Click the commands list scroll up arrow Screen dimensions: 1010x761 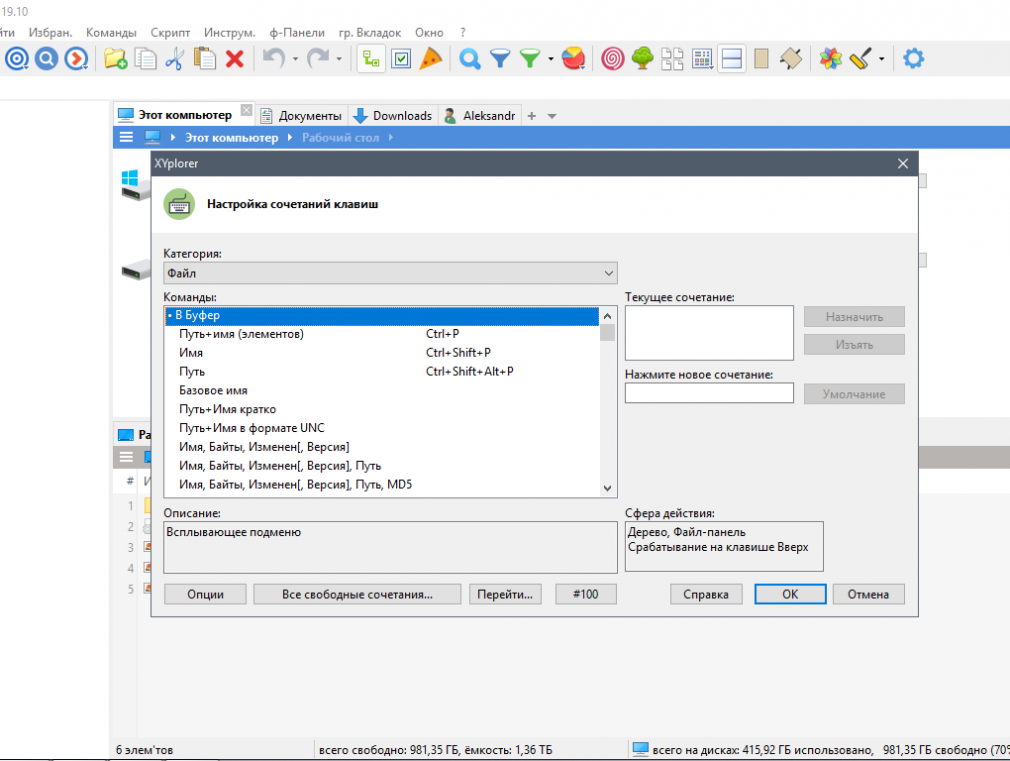coord(607,316)
